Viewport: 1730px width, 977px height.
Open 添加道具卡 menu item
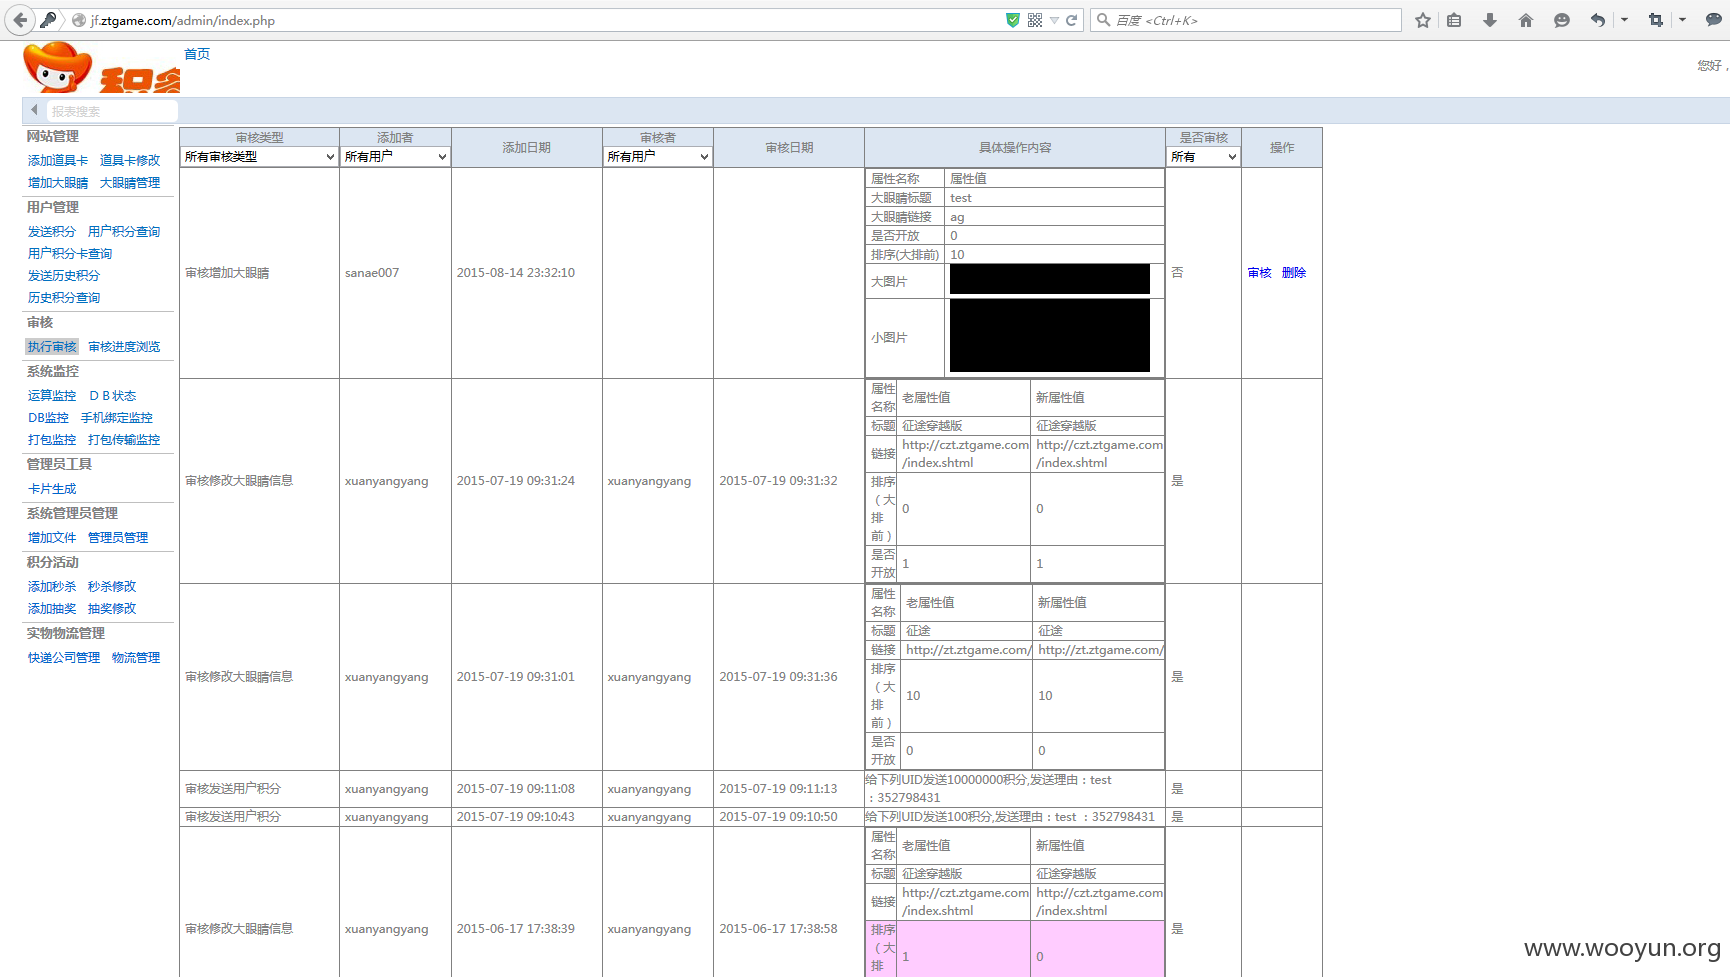(x=58, y=161)
